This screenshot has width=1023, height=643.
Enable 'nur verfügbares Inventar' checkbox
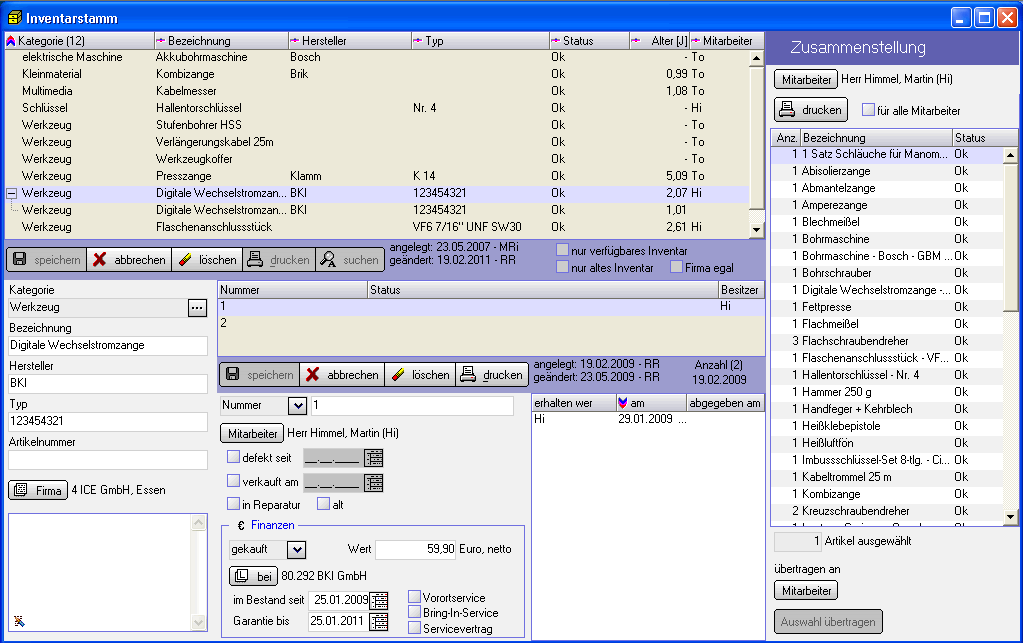[x=563, y=250]
